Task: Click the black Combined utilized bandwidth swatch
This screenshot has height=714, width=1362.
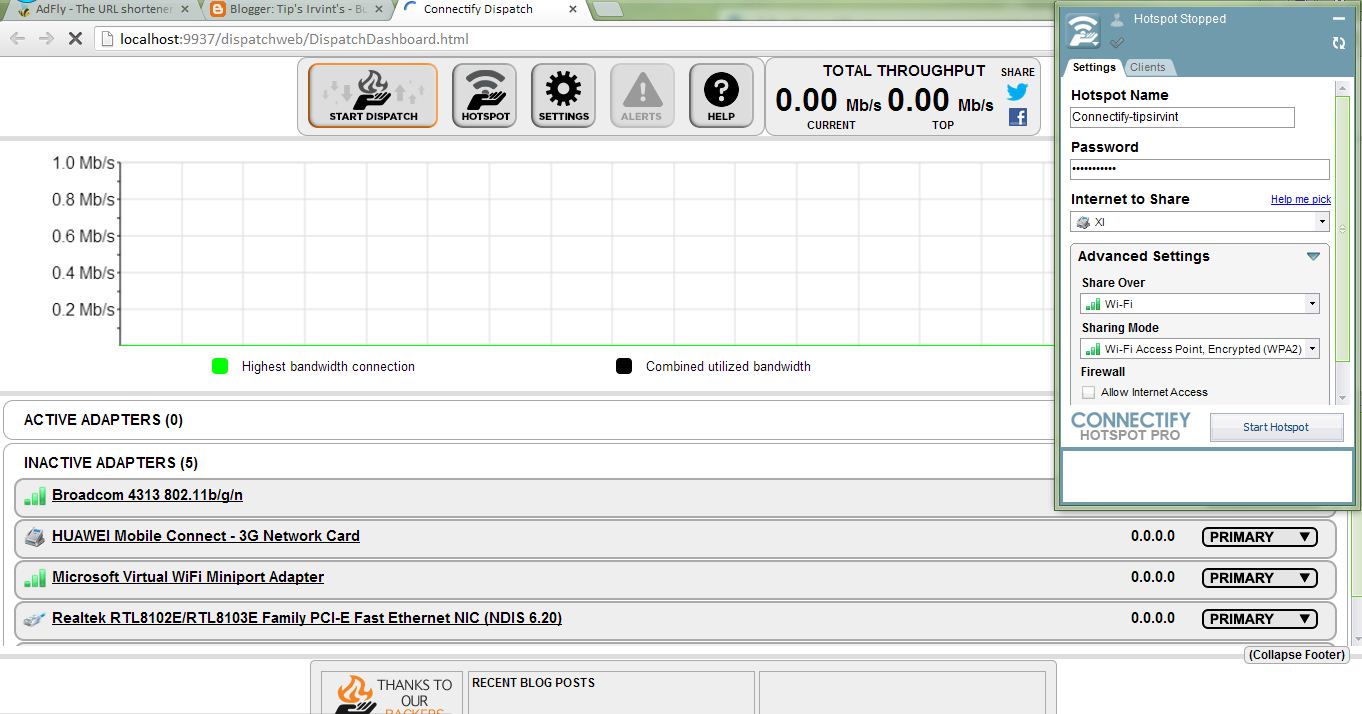Action: point(624,366)
